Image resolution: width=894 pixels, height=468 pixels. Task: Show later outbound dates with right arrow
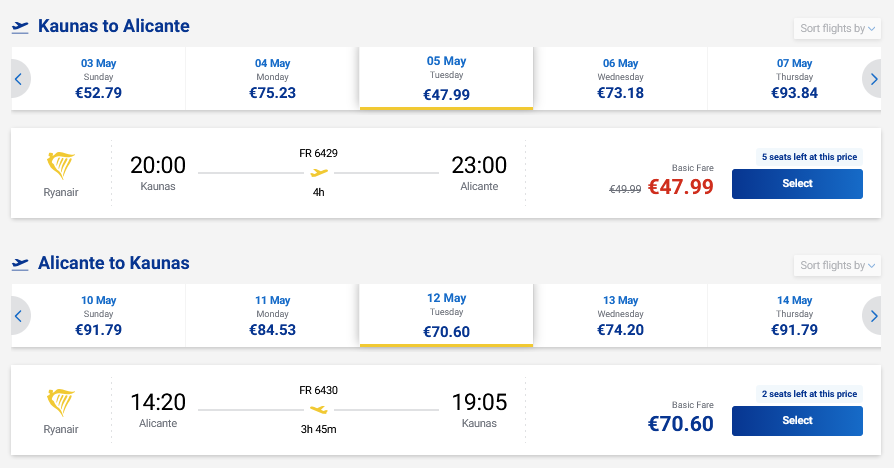[x=873, y=78]
